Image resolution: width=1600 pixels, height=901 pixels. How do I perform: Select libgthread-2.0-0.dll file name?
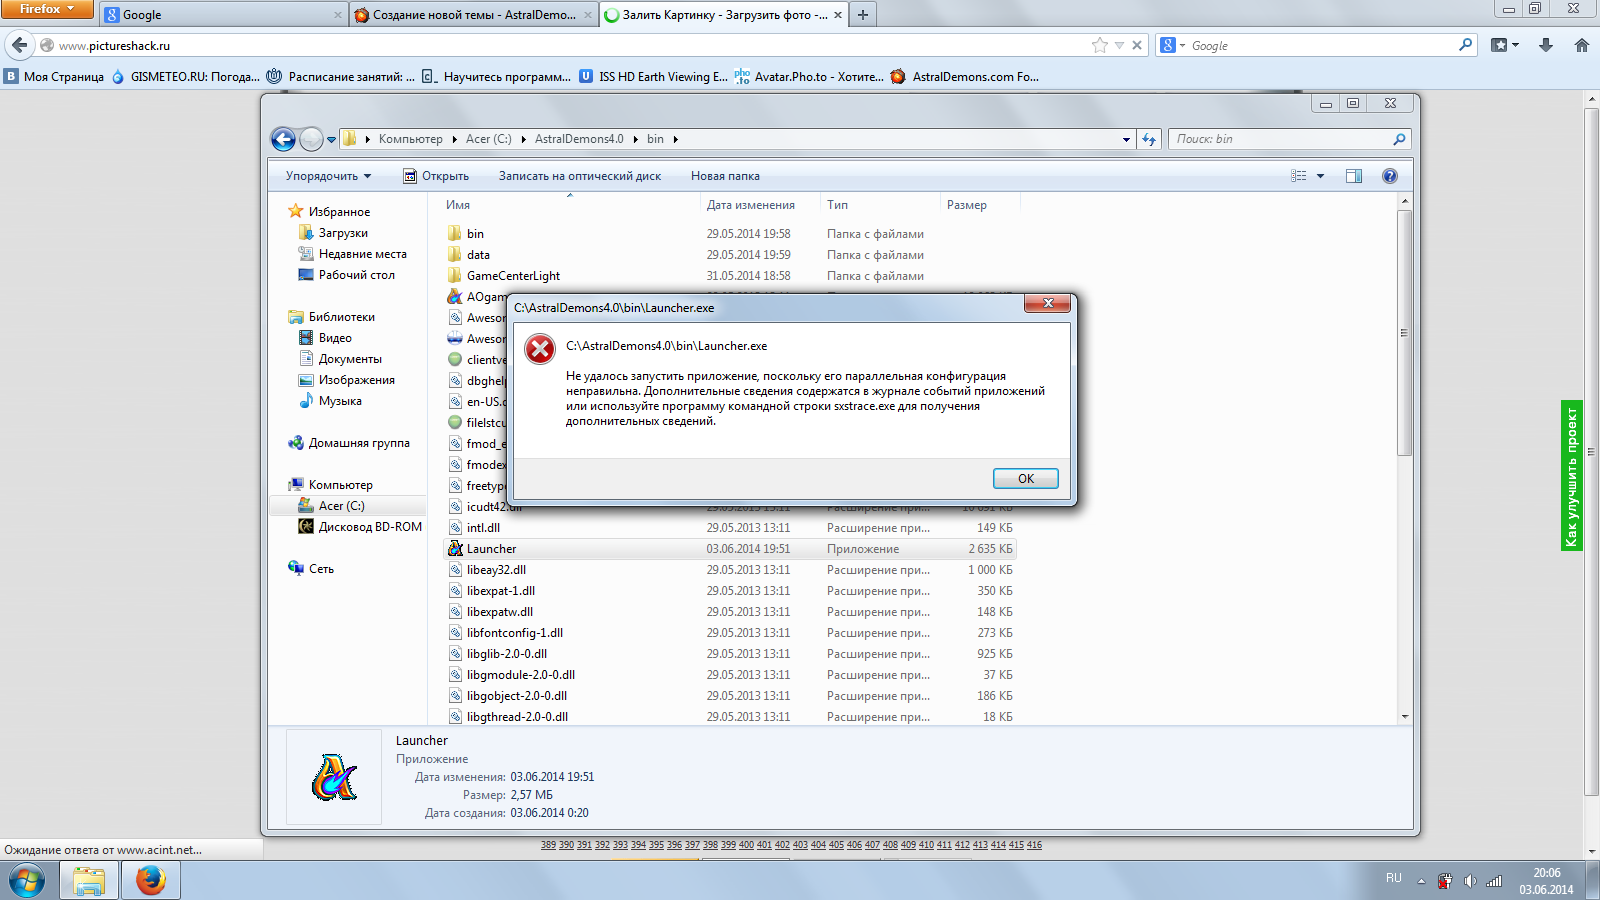pyautogui.click(x=517, y=717)
